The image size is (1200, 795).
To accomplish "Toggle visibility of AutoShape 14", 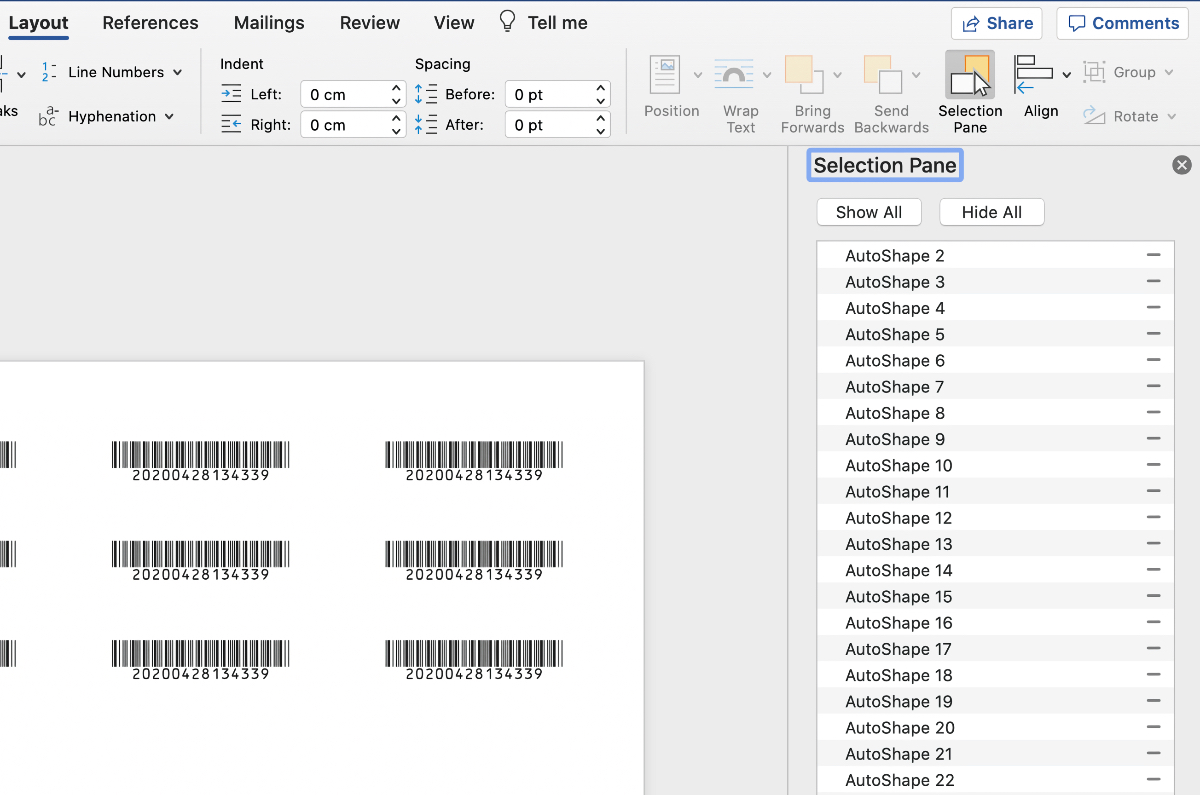I will pyautogui.click(x=1154, y=570).
